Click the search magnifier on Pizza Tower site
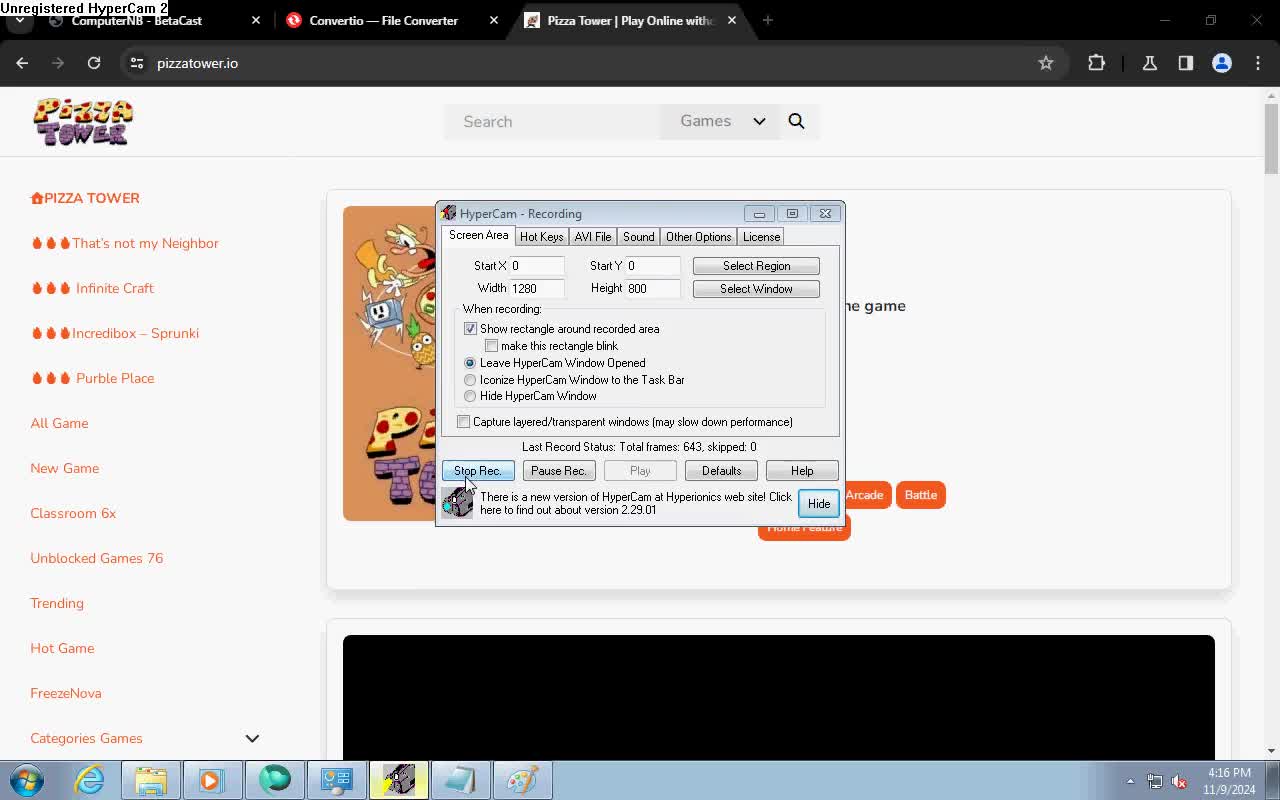The image size is (1280, 800). point(796,121)
